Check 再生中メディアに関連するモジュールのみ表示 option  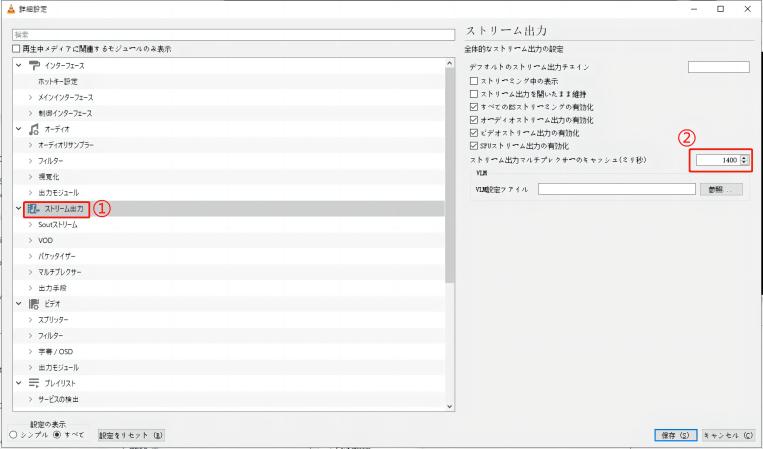(x=14, y=48)
